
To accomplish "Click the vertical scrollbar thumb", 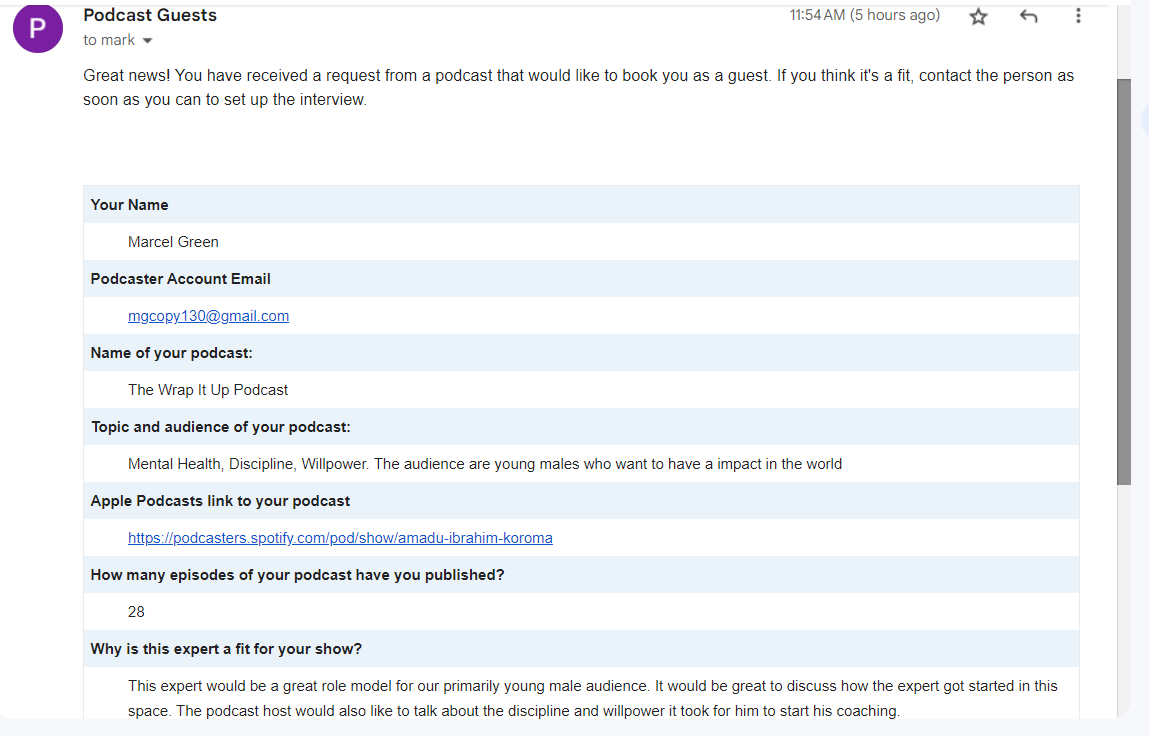I will coord(1124,280).
